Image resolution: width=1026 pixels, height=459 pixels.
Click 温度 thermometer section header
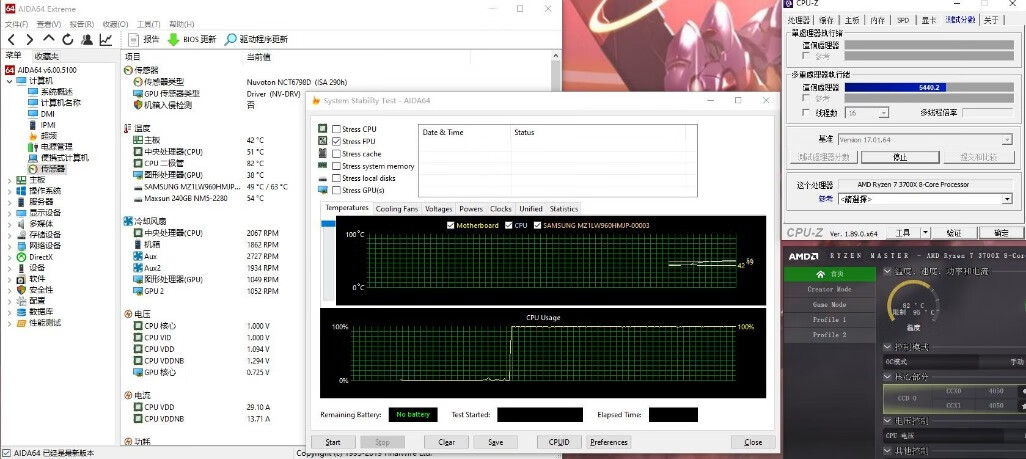click(x=137, y=128)
